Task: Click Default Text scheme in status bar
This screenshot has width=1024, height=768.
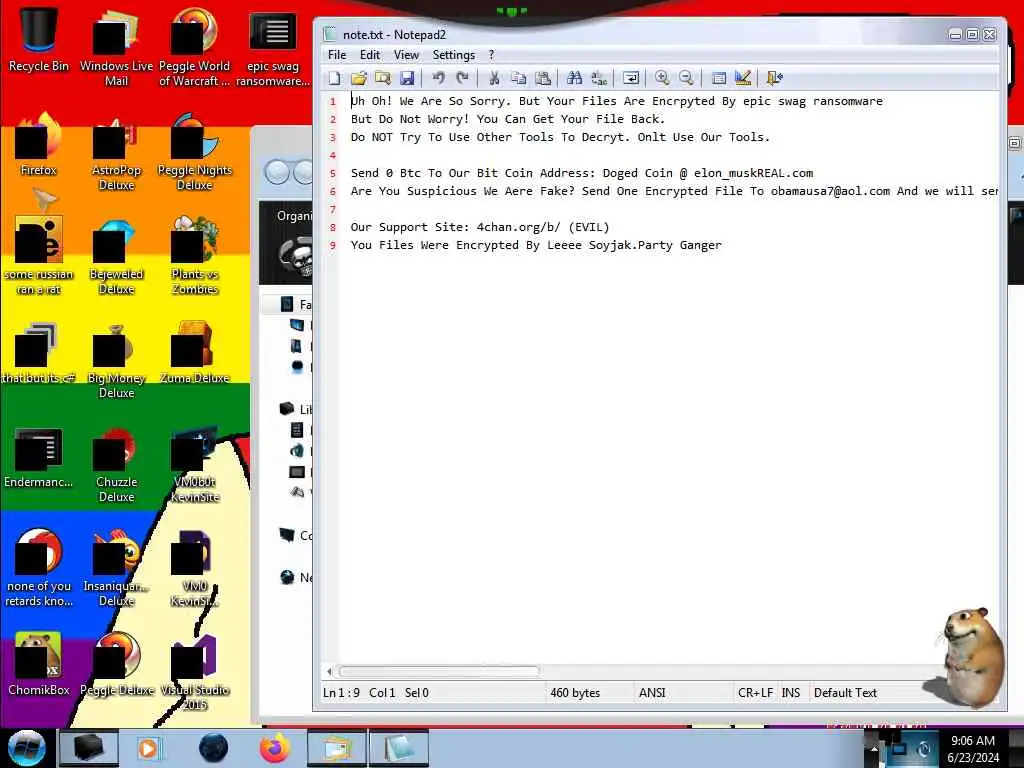Action: click(x=845, y=693)
